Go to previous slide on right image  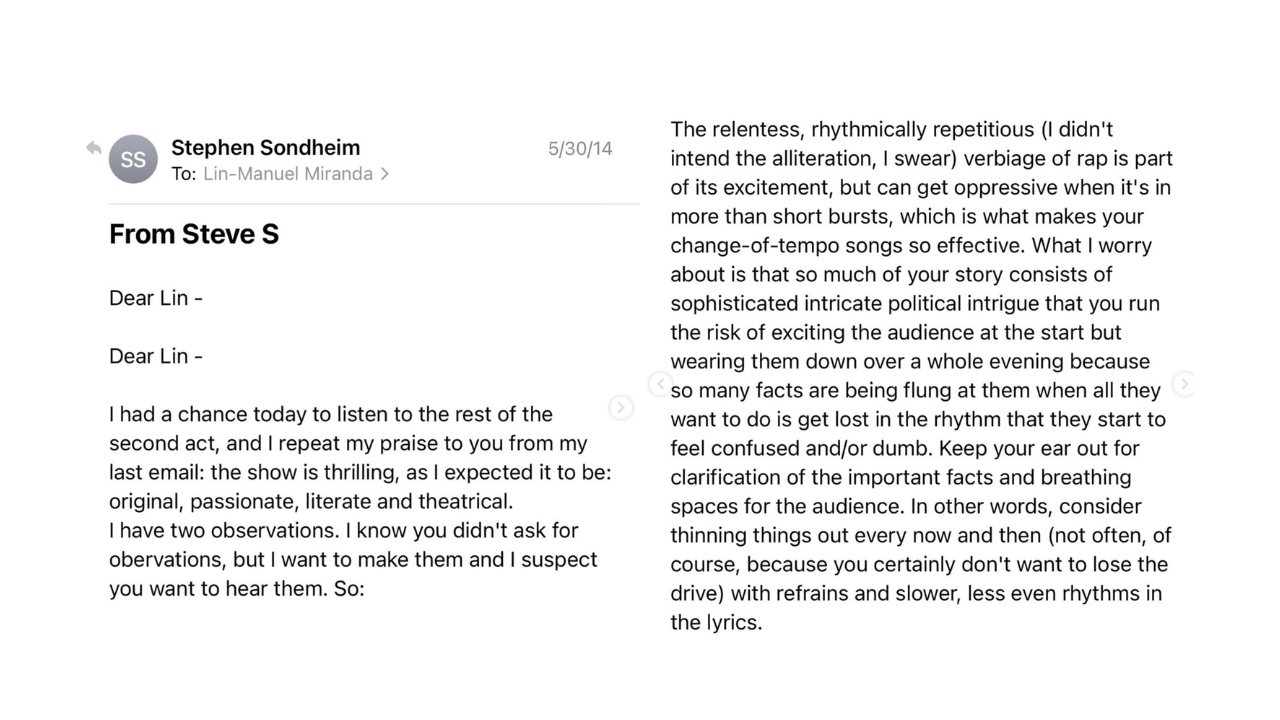(x=659, y=384)
